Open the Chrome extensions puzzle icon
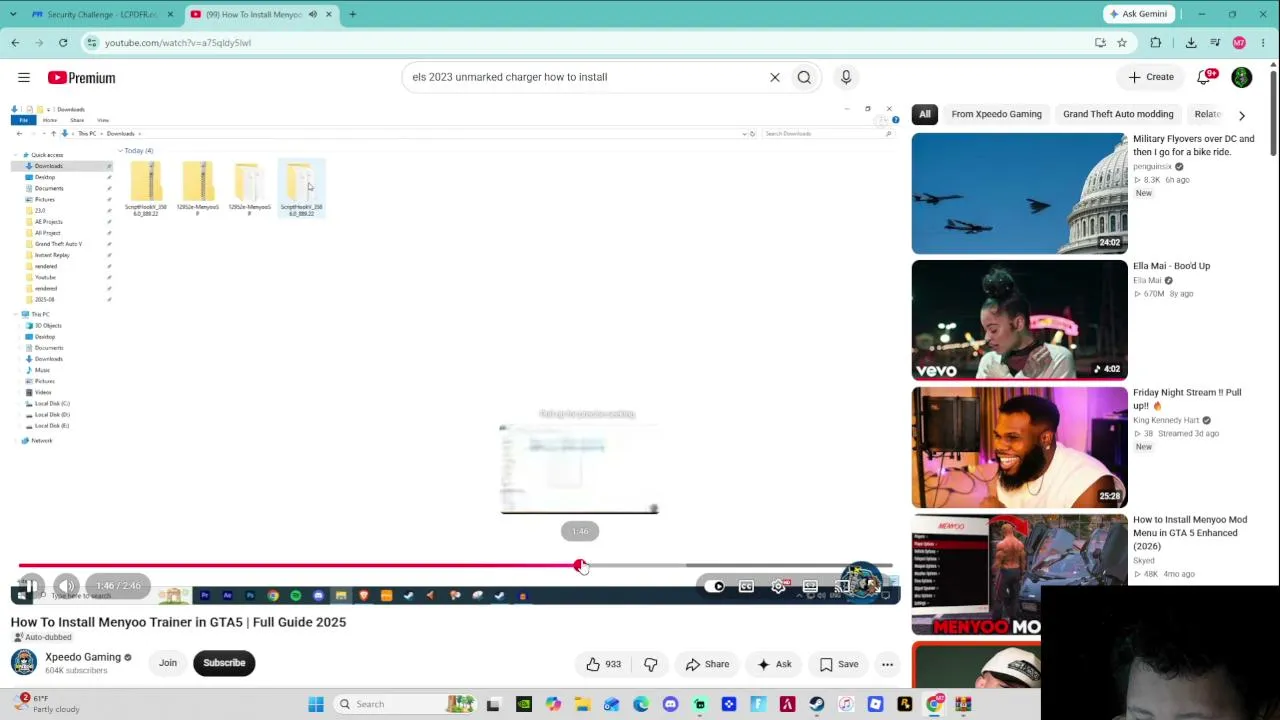 coord(1156,43)
